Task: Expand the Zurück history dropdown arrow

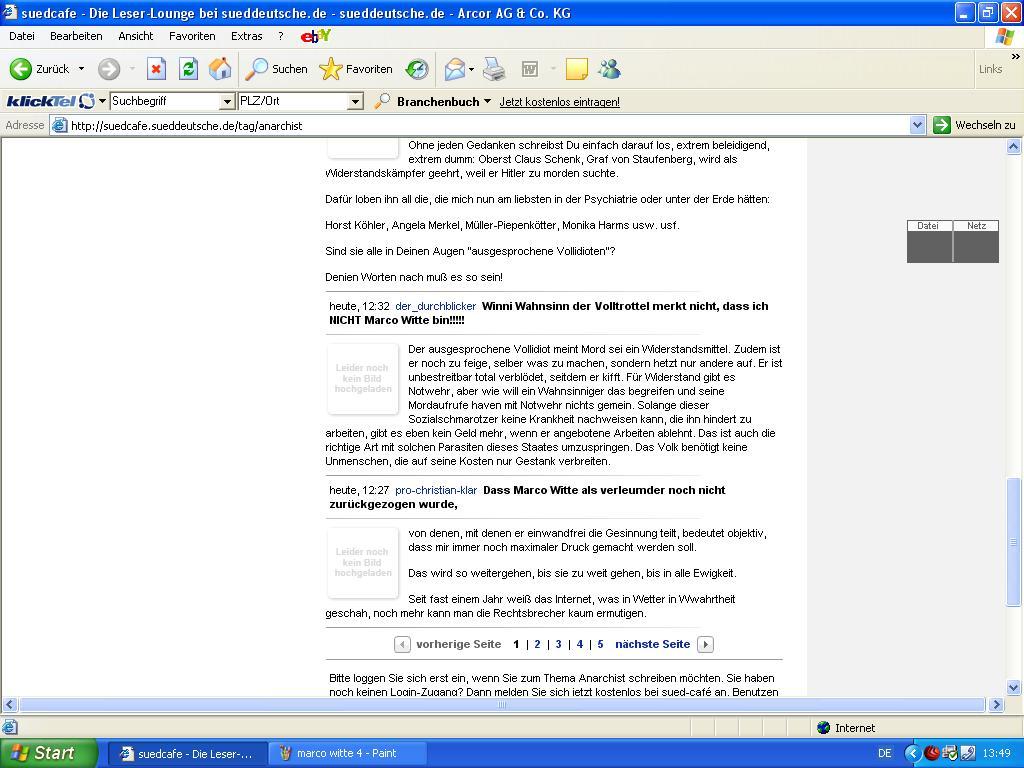Action: click(x=82, y=69)
